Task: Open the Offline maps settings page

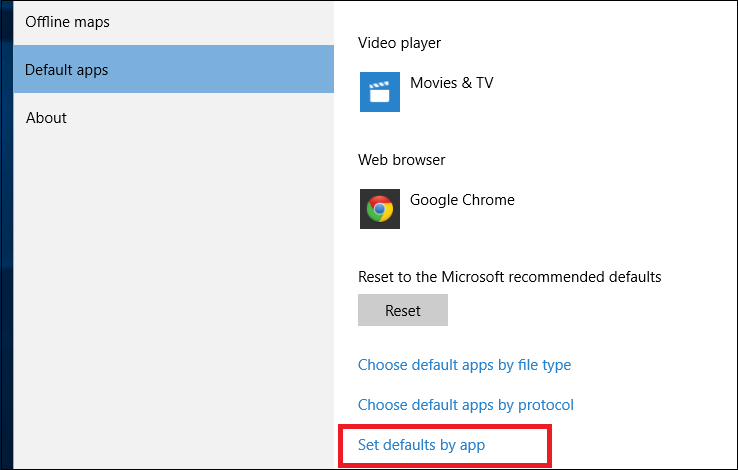Action: click(174, 22)
